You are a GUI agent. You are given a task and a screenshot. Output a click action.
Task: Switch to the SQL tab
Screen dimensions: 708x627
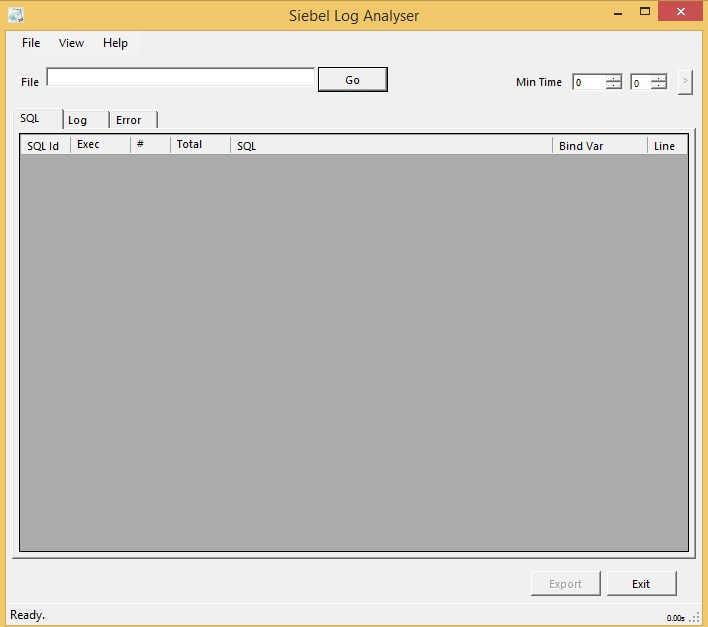(38, 119)
